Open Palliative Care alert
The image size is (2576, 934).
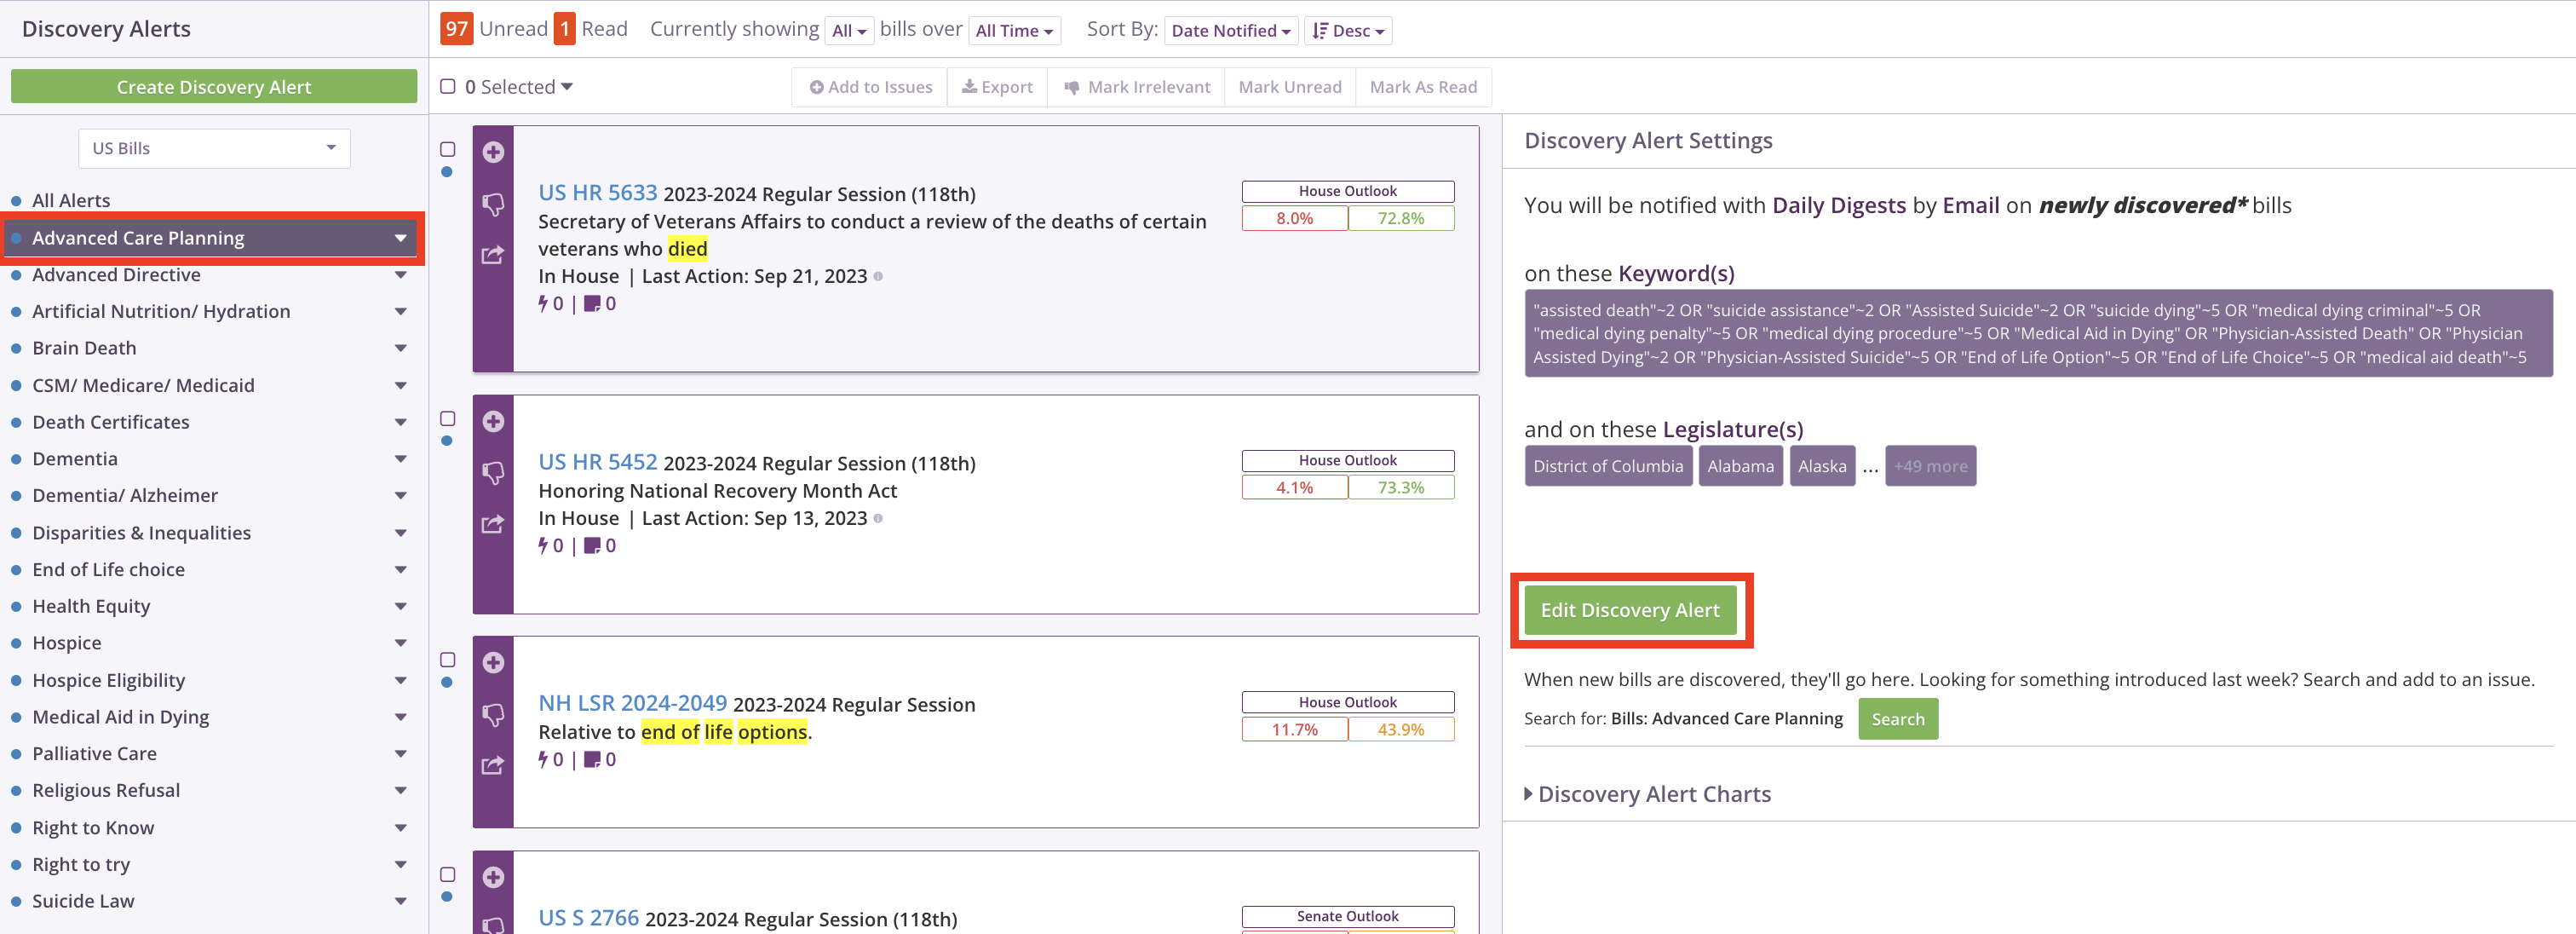[x=94, y=754]
